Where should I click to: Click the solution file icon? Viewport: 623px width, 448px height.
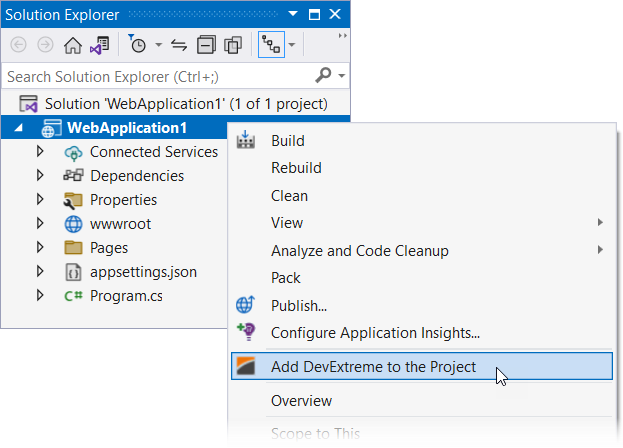point(29,104)
